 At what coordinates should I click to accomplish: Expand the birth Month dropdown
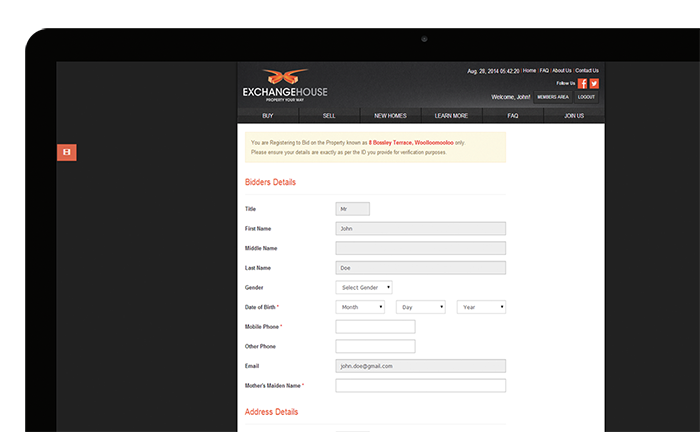[360, 307]
